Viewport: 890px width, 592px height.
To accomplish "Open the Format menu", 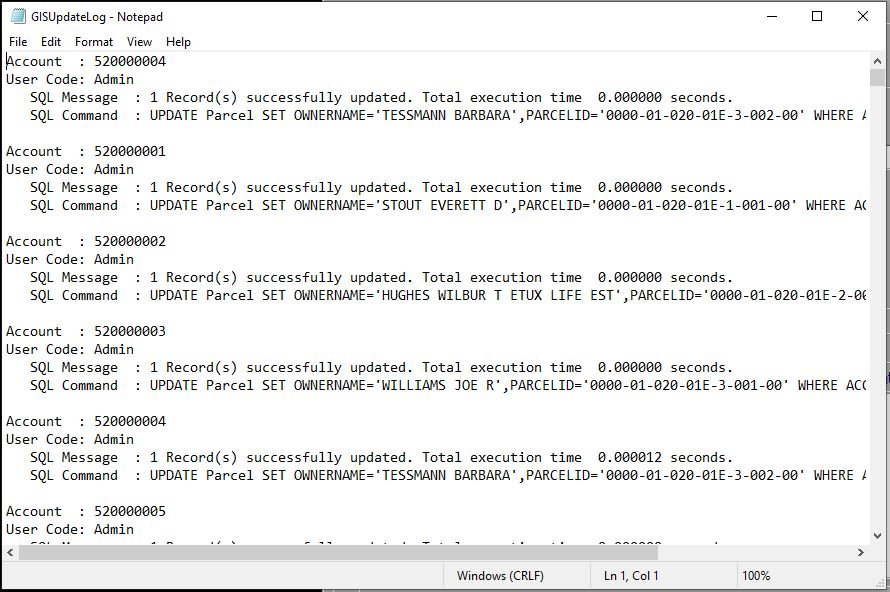I will pos(94,42).
